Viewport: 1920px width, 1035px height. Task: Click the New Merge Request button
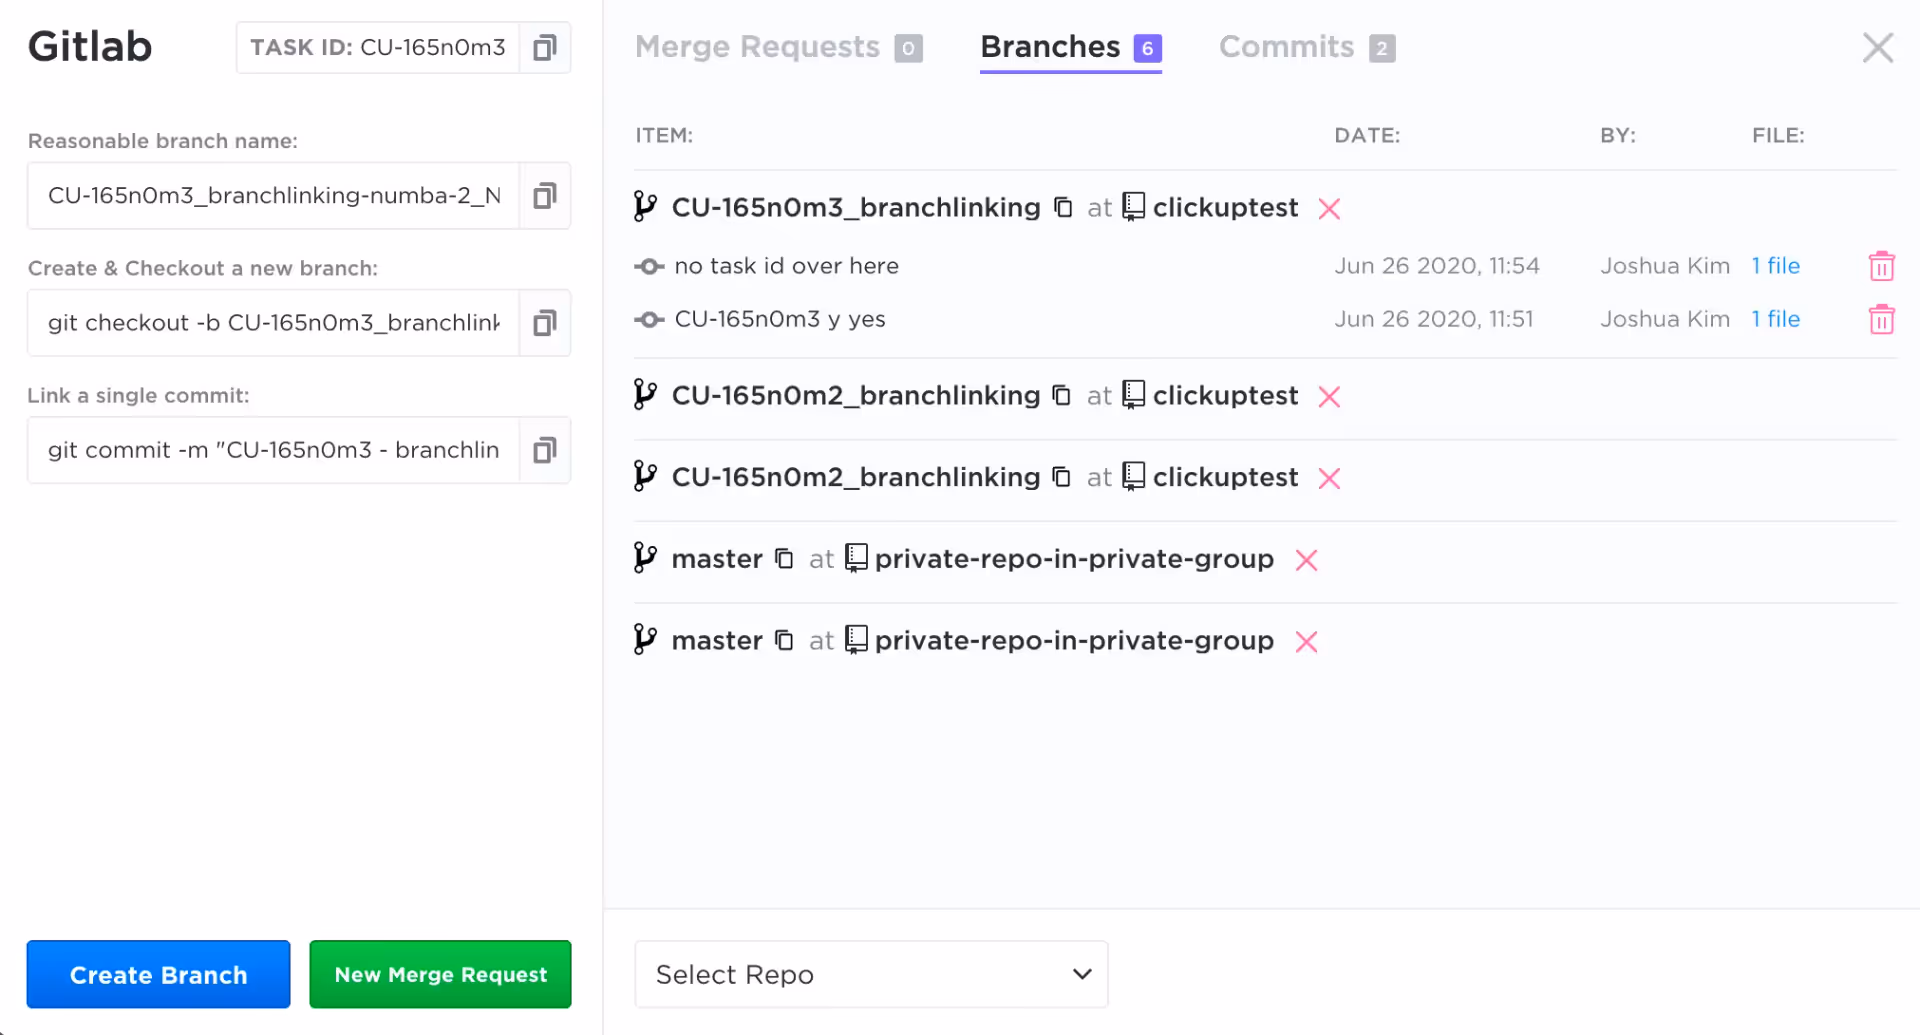(x=440, y=974)
